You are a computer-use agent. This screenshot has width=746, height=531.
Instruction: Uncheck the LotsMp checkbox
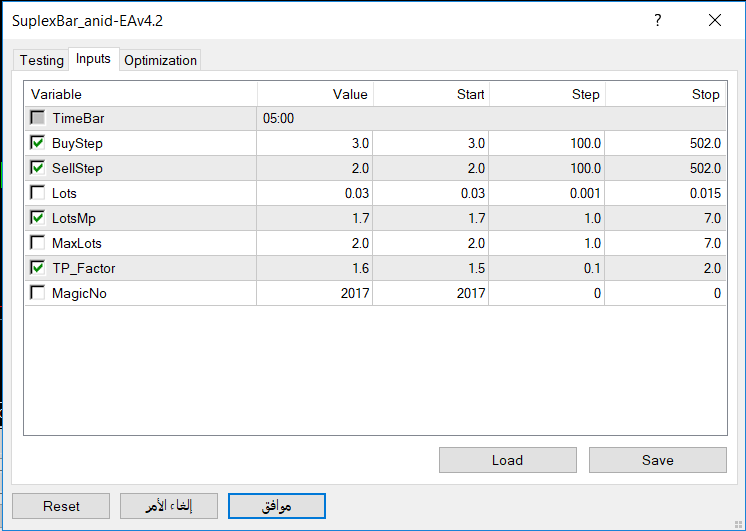click(x=38, y=218)
